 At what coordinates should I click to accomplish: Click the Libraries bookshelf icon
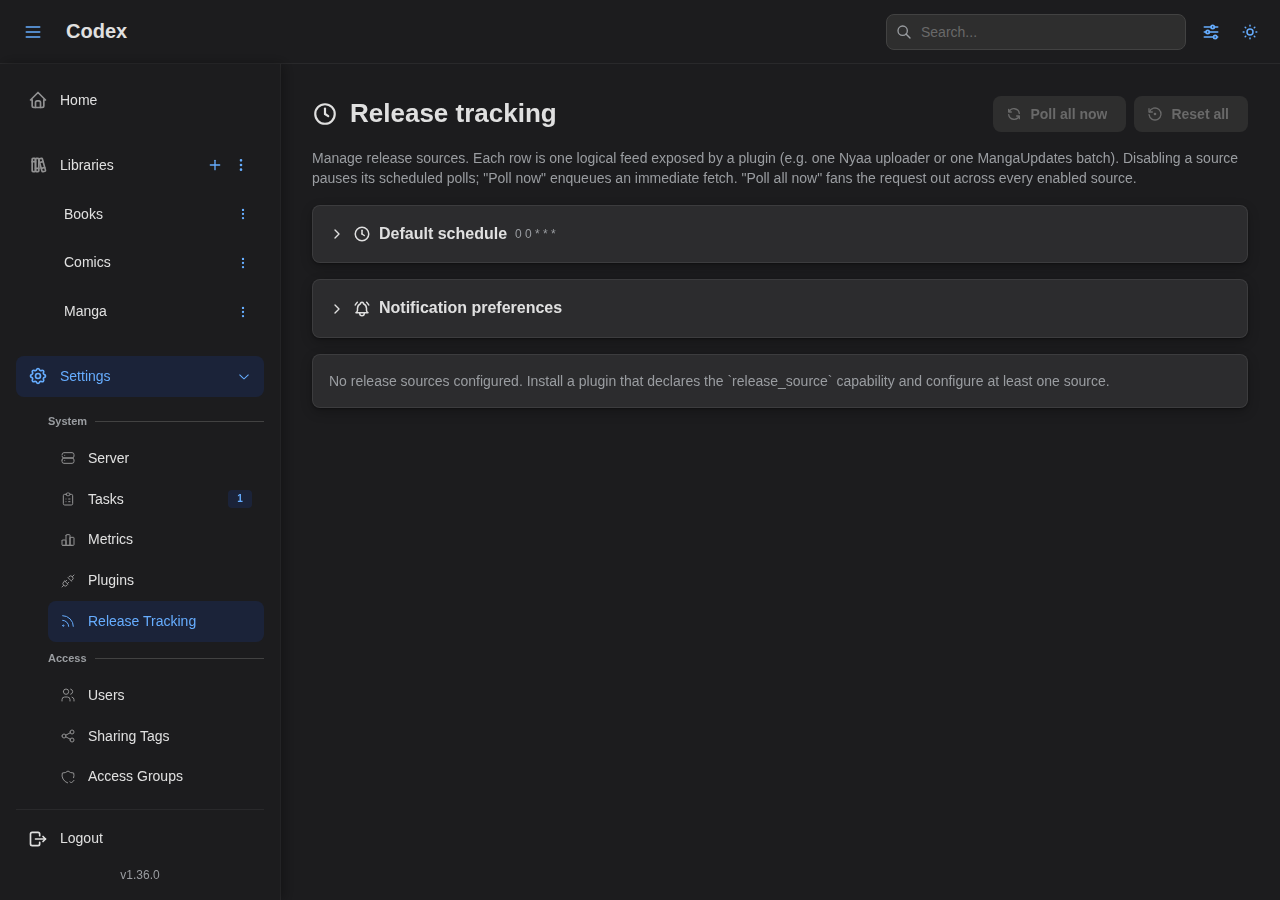[x=38, y=165]
